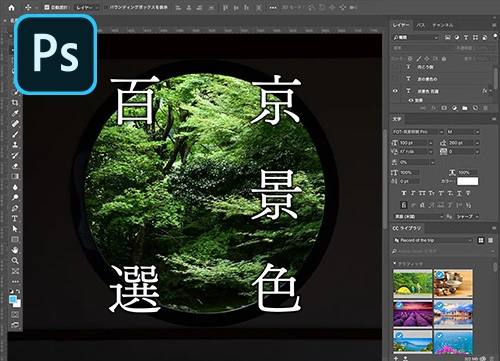500x361 pixels.
Task: Go to the Home screen icon
Action: [x=11, y=7]
